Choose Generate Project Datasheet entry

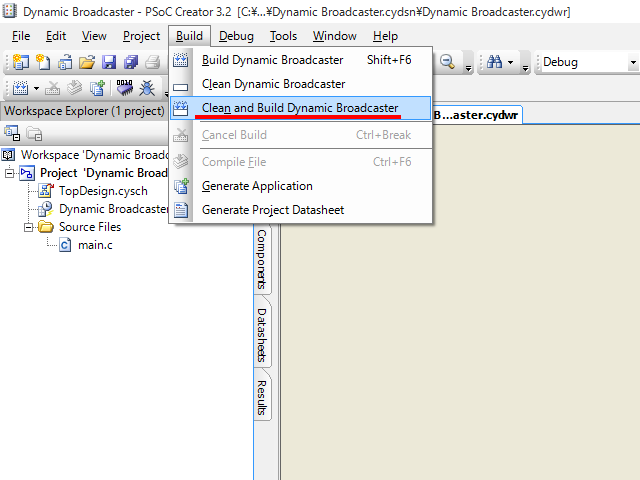[300, 210]
